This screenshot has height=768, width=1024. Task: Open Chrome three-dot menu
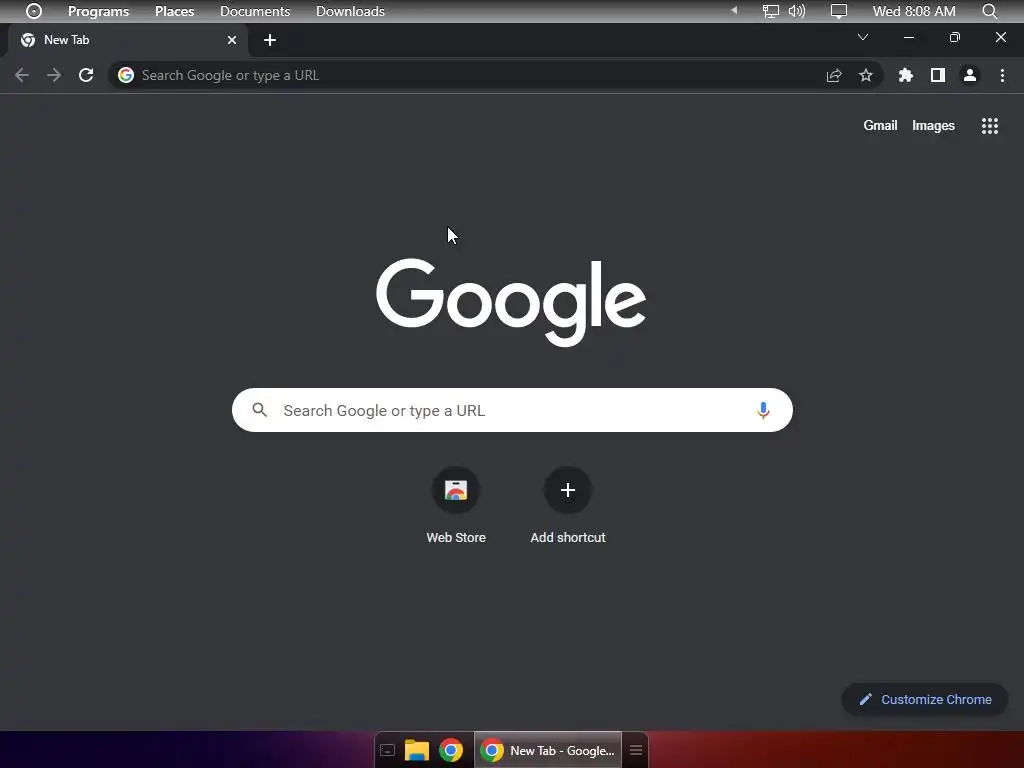pyautogui.click(x=1002, y=75)
